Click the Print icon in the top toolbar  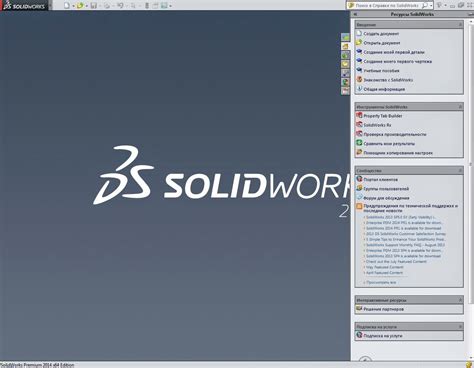click(107, 5)
